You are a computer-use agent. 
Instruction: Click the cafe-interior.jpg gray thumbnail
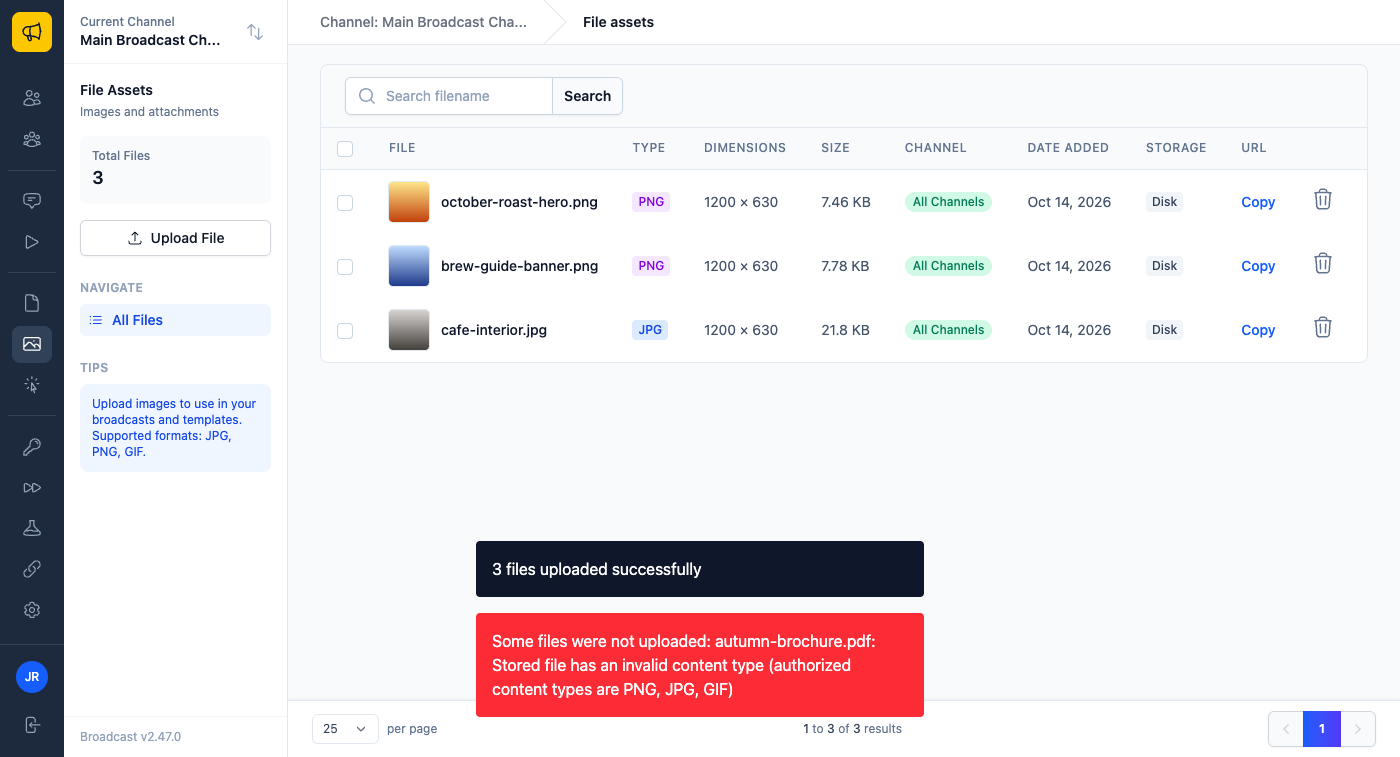[409, 330]
